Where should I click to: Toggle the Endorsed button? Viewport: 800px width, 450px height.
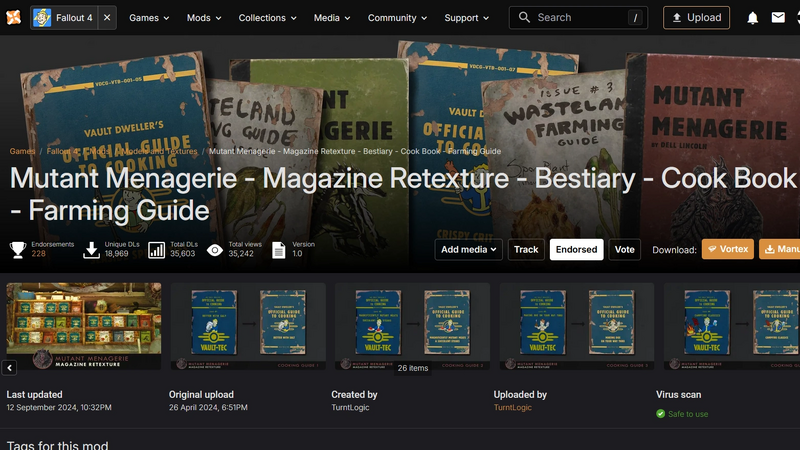pos(576,250)
